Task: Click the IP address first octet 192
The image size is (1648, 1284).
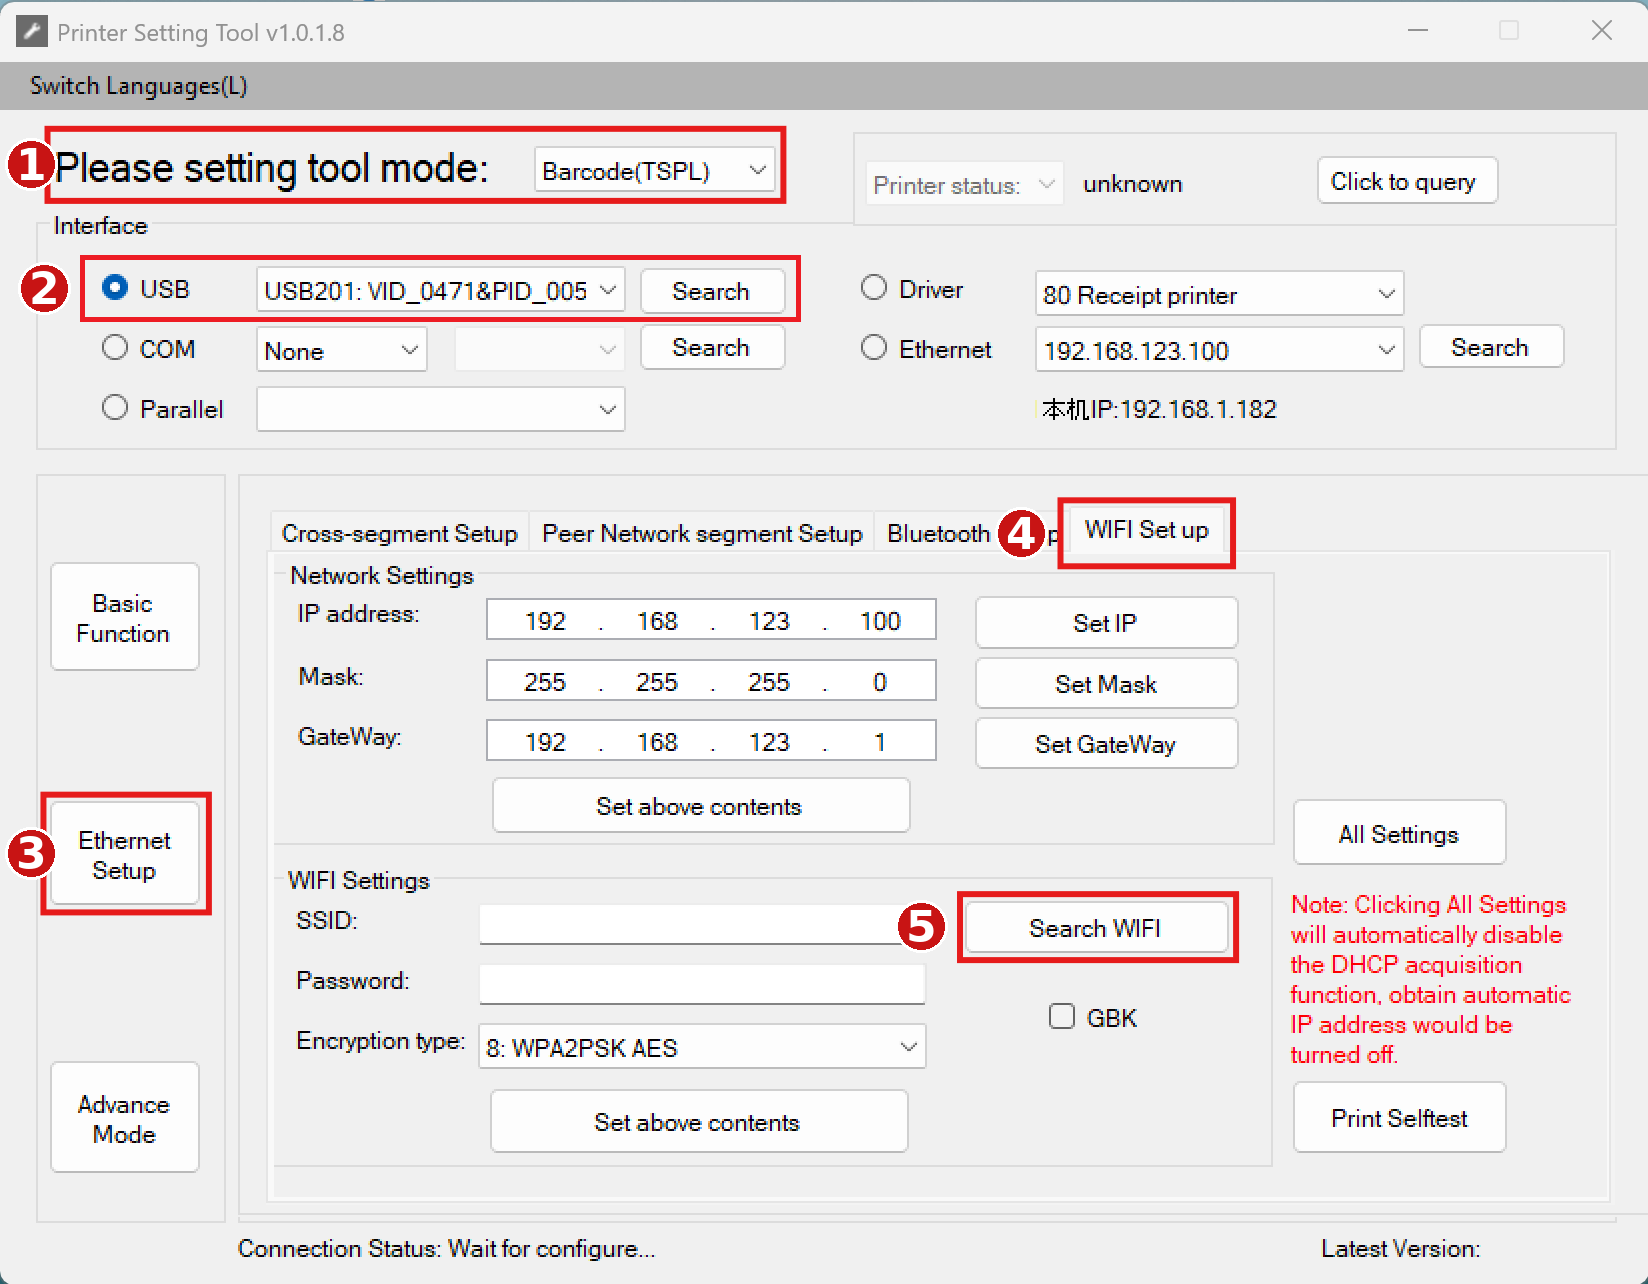Action: tap(545, 621)
